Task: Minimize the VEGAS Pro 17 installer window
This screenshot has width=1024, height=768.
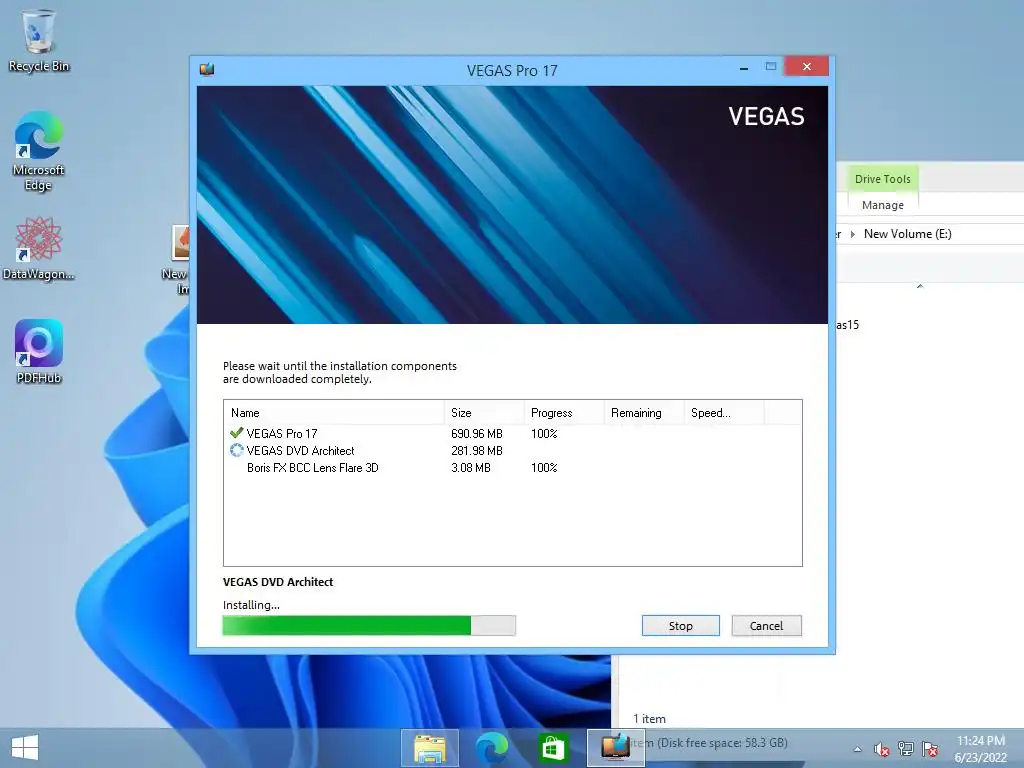Action: tap(744, 67)
